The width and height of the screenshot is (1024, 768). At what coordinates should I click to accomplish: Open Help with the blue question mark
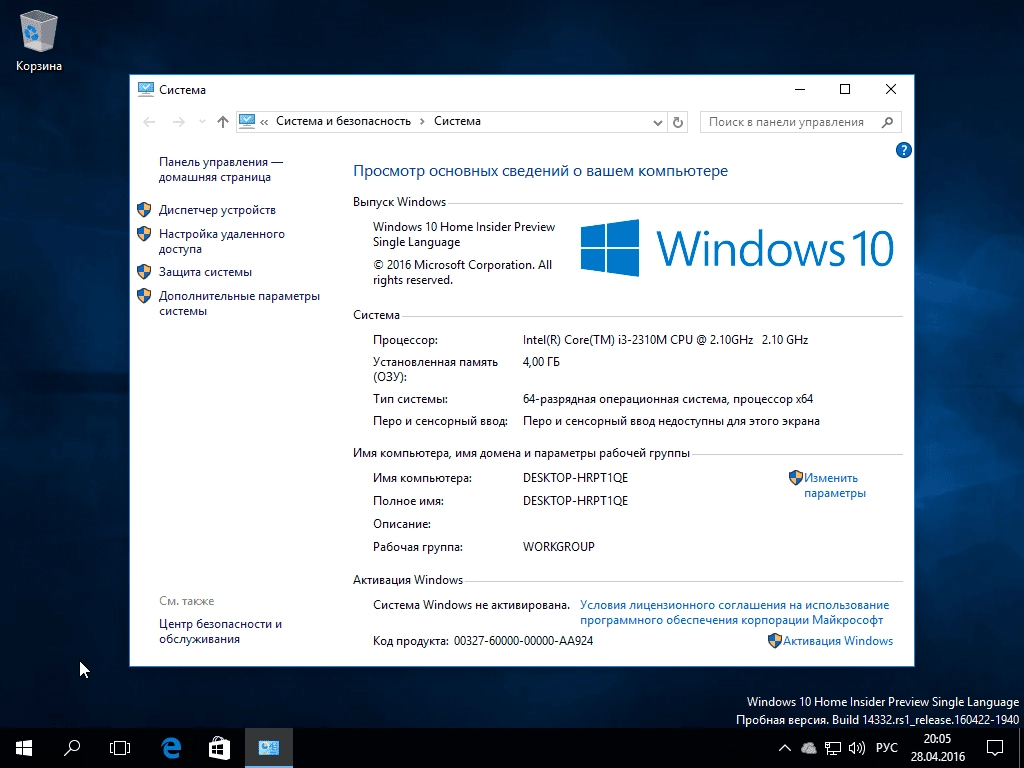click(903, 150)
